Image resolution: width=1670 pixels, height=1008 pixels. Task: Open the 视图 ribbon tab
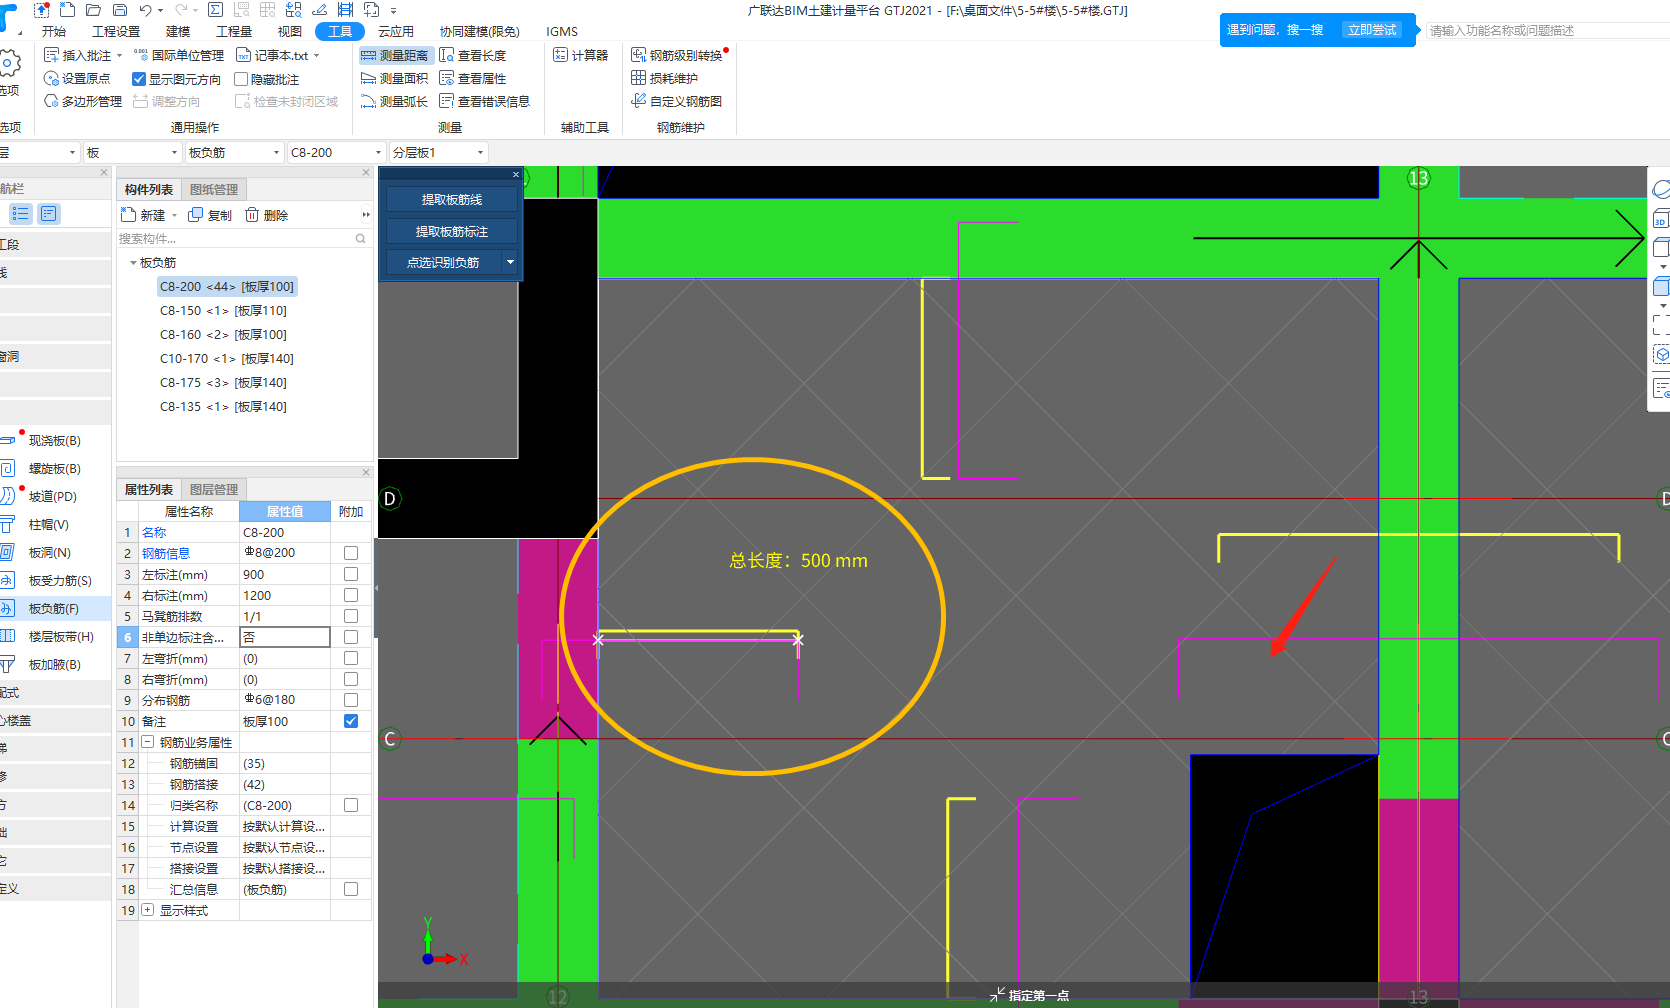290,31
